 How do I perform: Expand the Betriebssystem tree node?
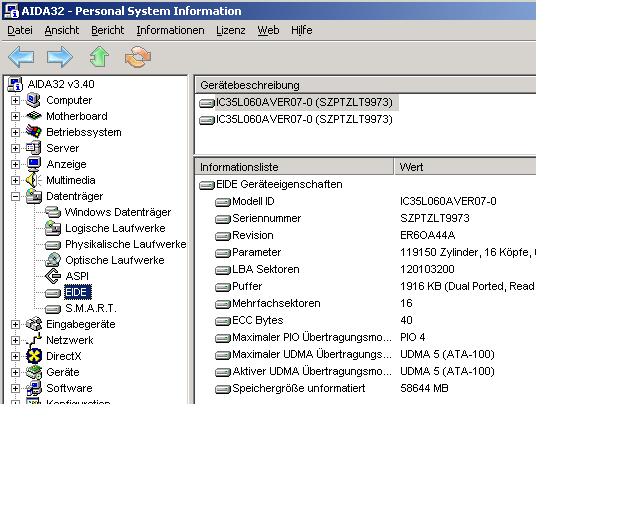[15, 132]
